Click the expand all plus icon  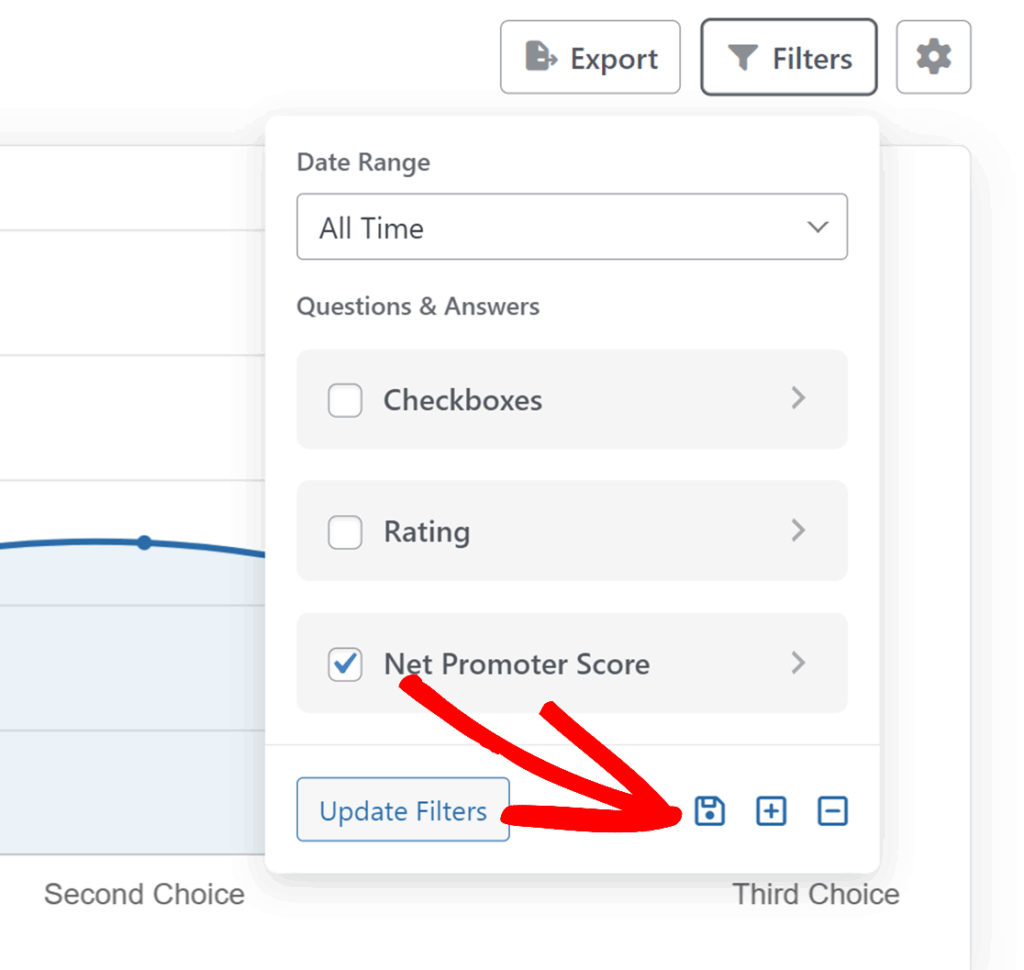tap(771, 811)
